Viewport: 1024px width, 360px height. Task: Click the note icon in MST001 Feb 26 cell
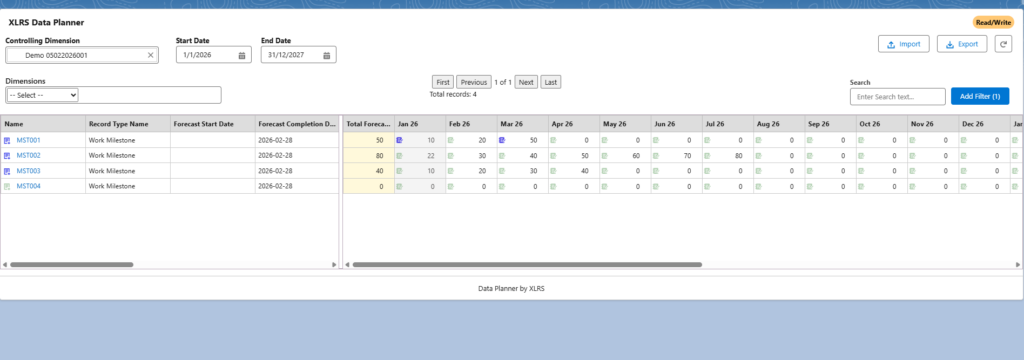coord(451,140)
